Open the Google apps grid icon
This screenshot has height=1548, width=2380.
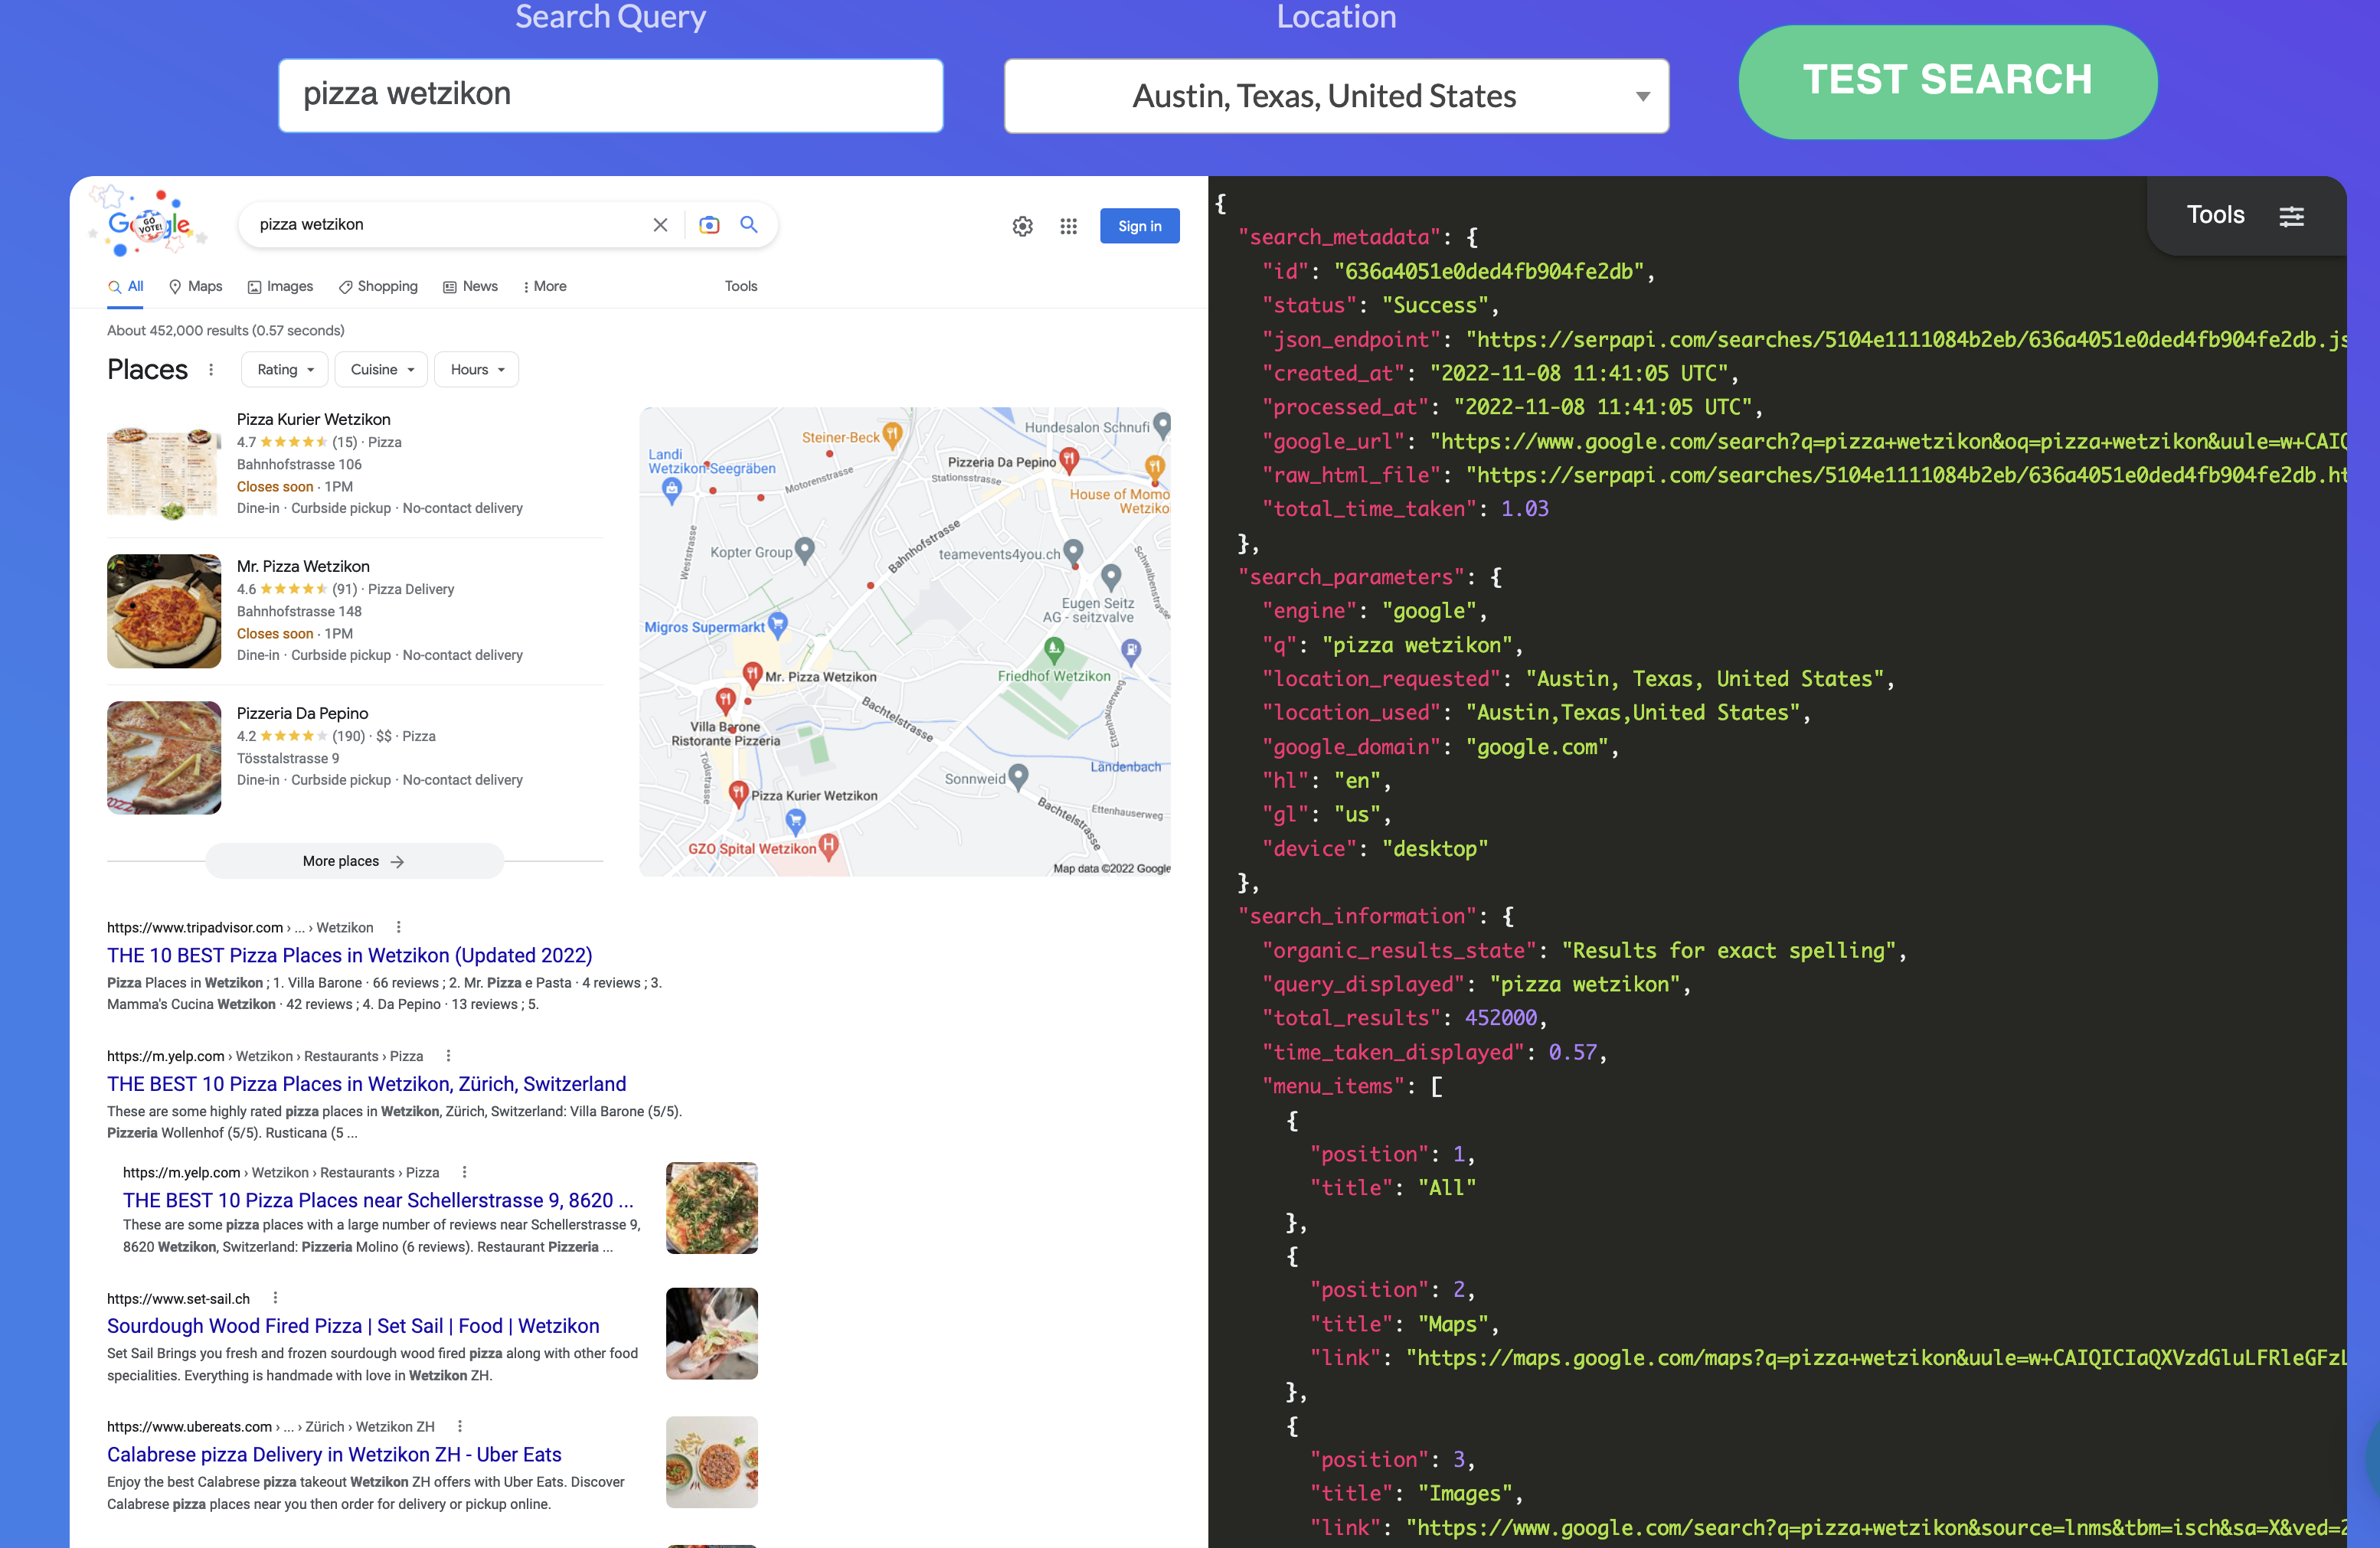coord(1068,226)
